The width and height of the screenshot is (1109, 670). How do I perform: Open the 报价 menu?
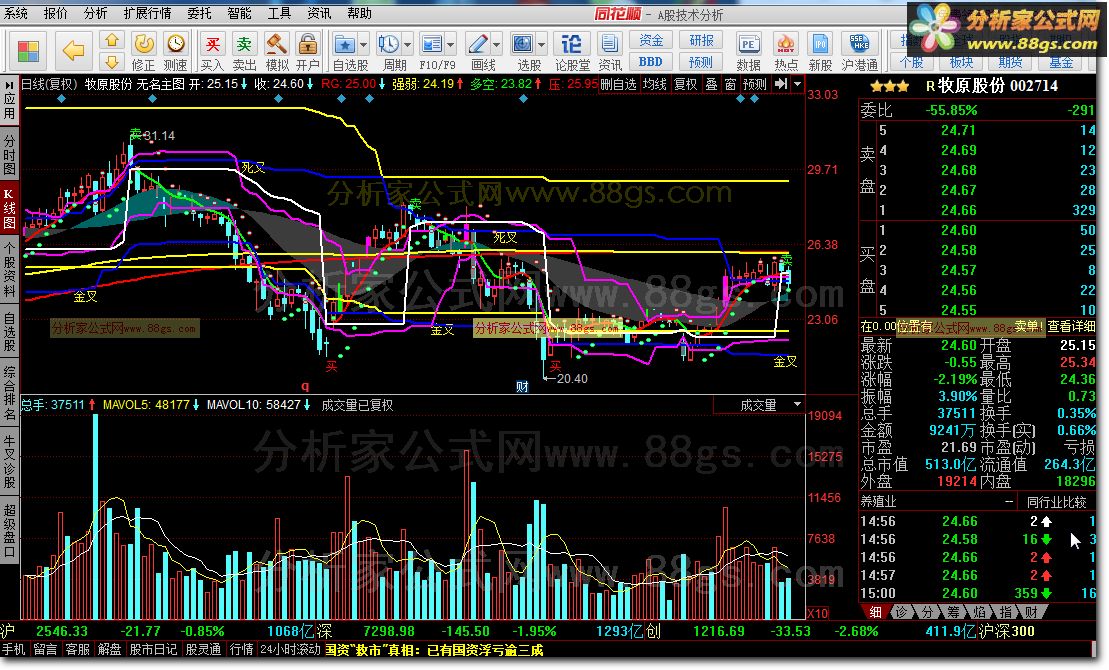[56, 13]
